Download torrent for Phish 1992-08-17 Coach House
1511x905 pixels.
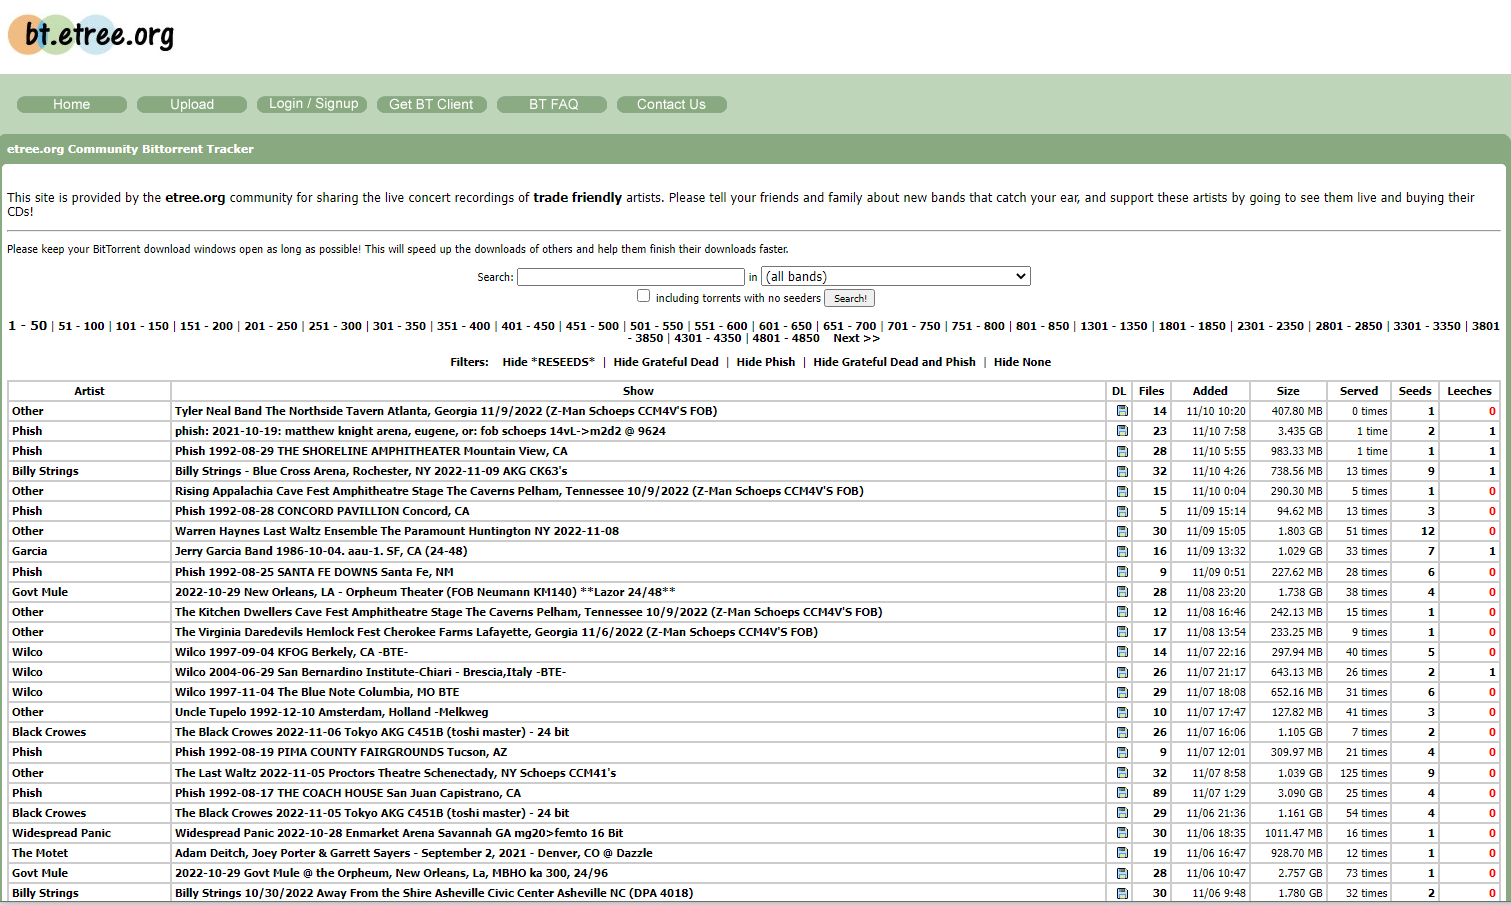1122,793
